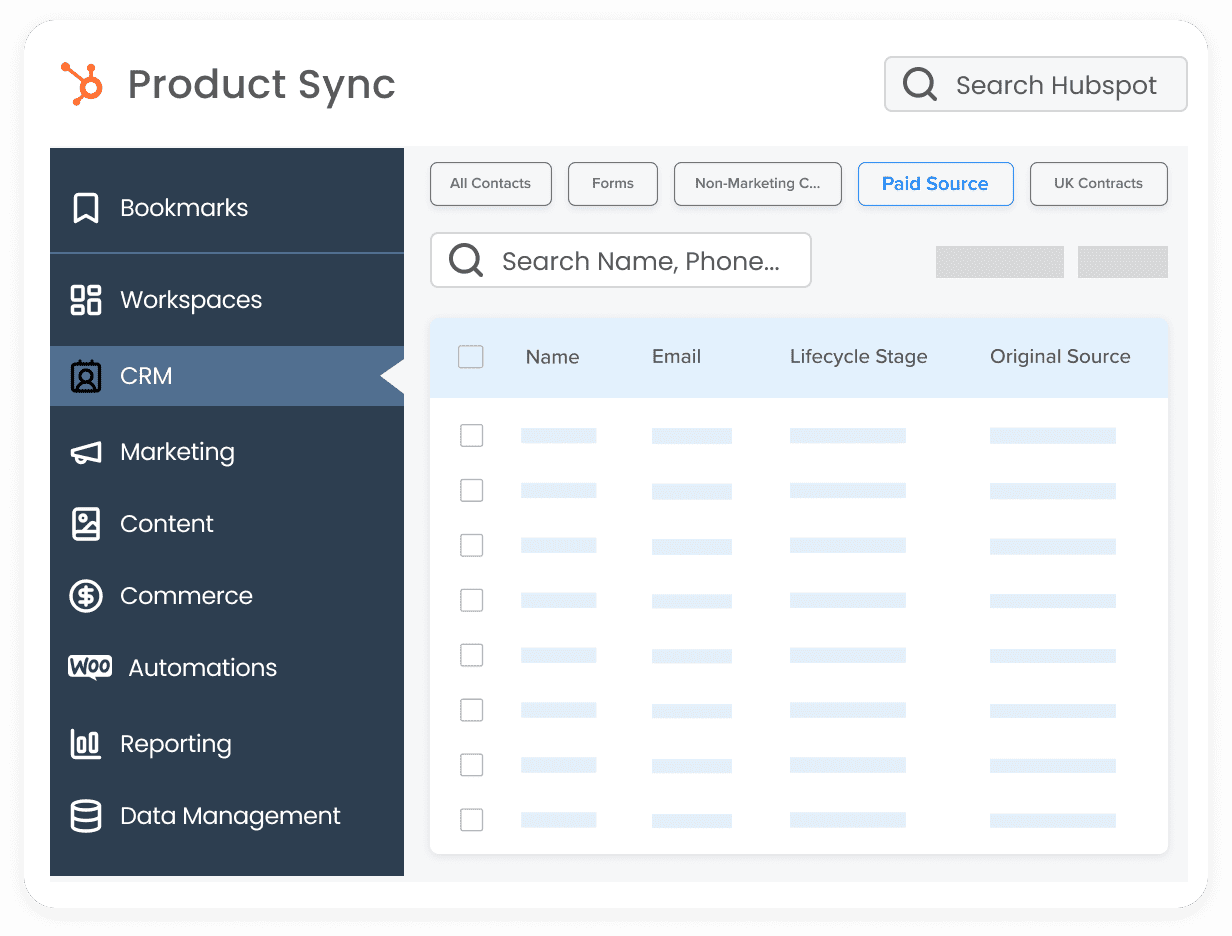Screen dimensions: 1232x936
Task: Tick the seventh contact row checkbox
Action: coord(471,765)
